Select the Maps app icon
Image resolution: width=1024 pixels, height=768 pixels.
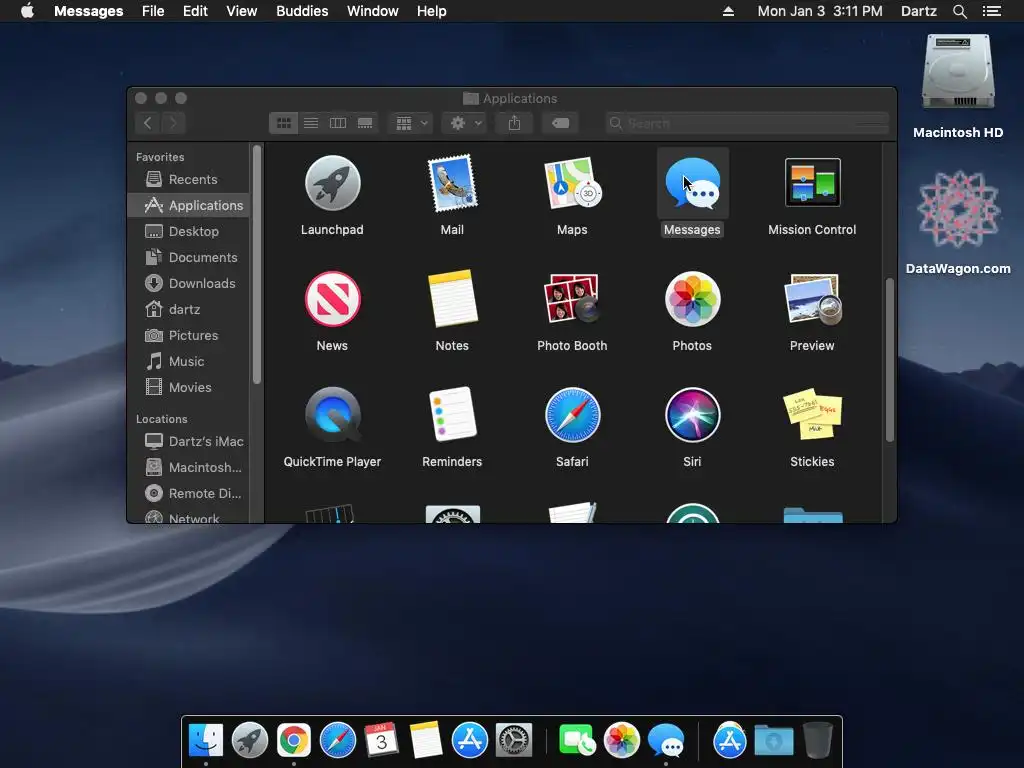click(x=572, y=184)
